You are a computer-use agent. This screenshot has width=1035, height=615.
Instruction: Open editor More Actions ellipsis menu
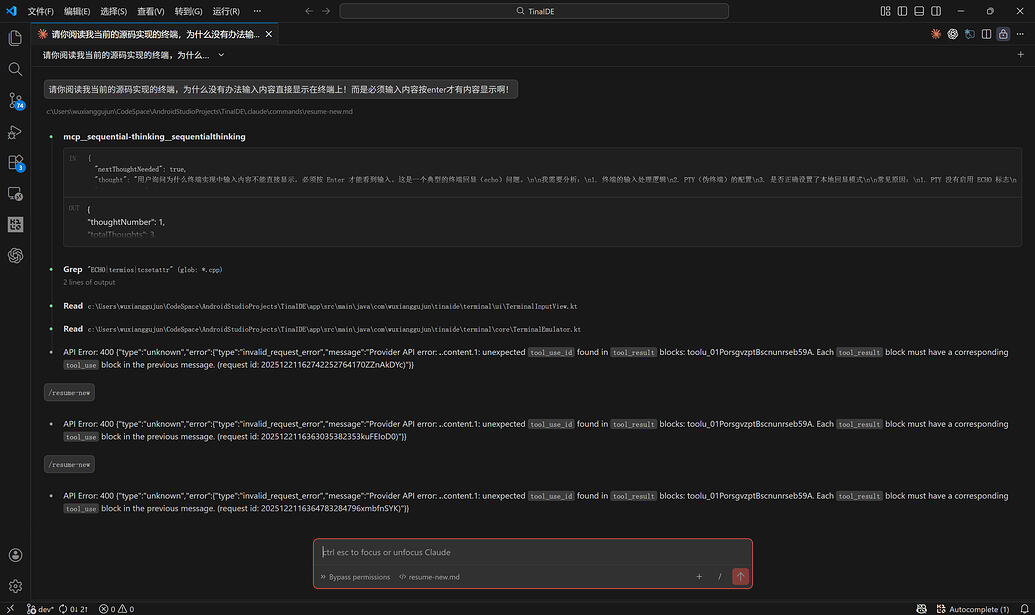pyautogui.click(x=1020, y=34)
